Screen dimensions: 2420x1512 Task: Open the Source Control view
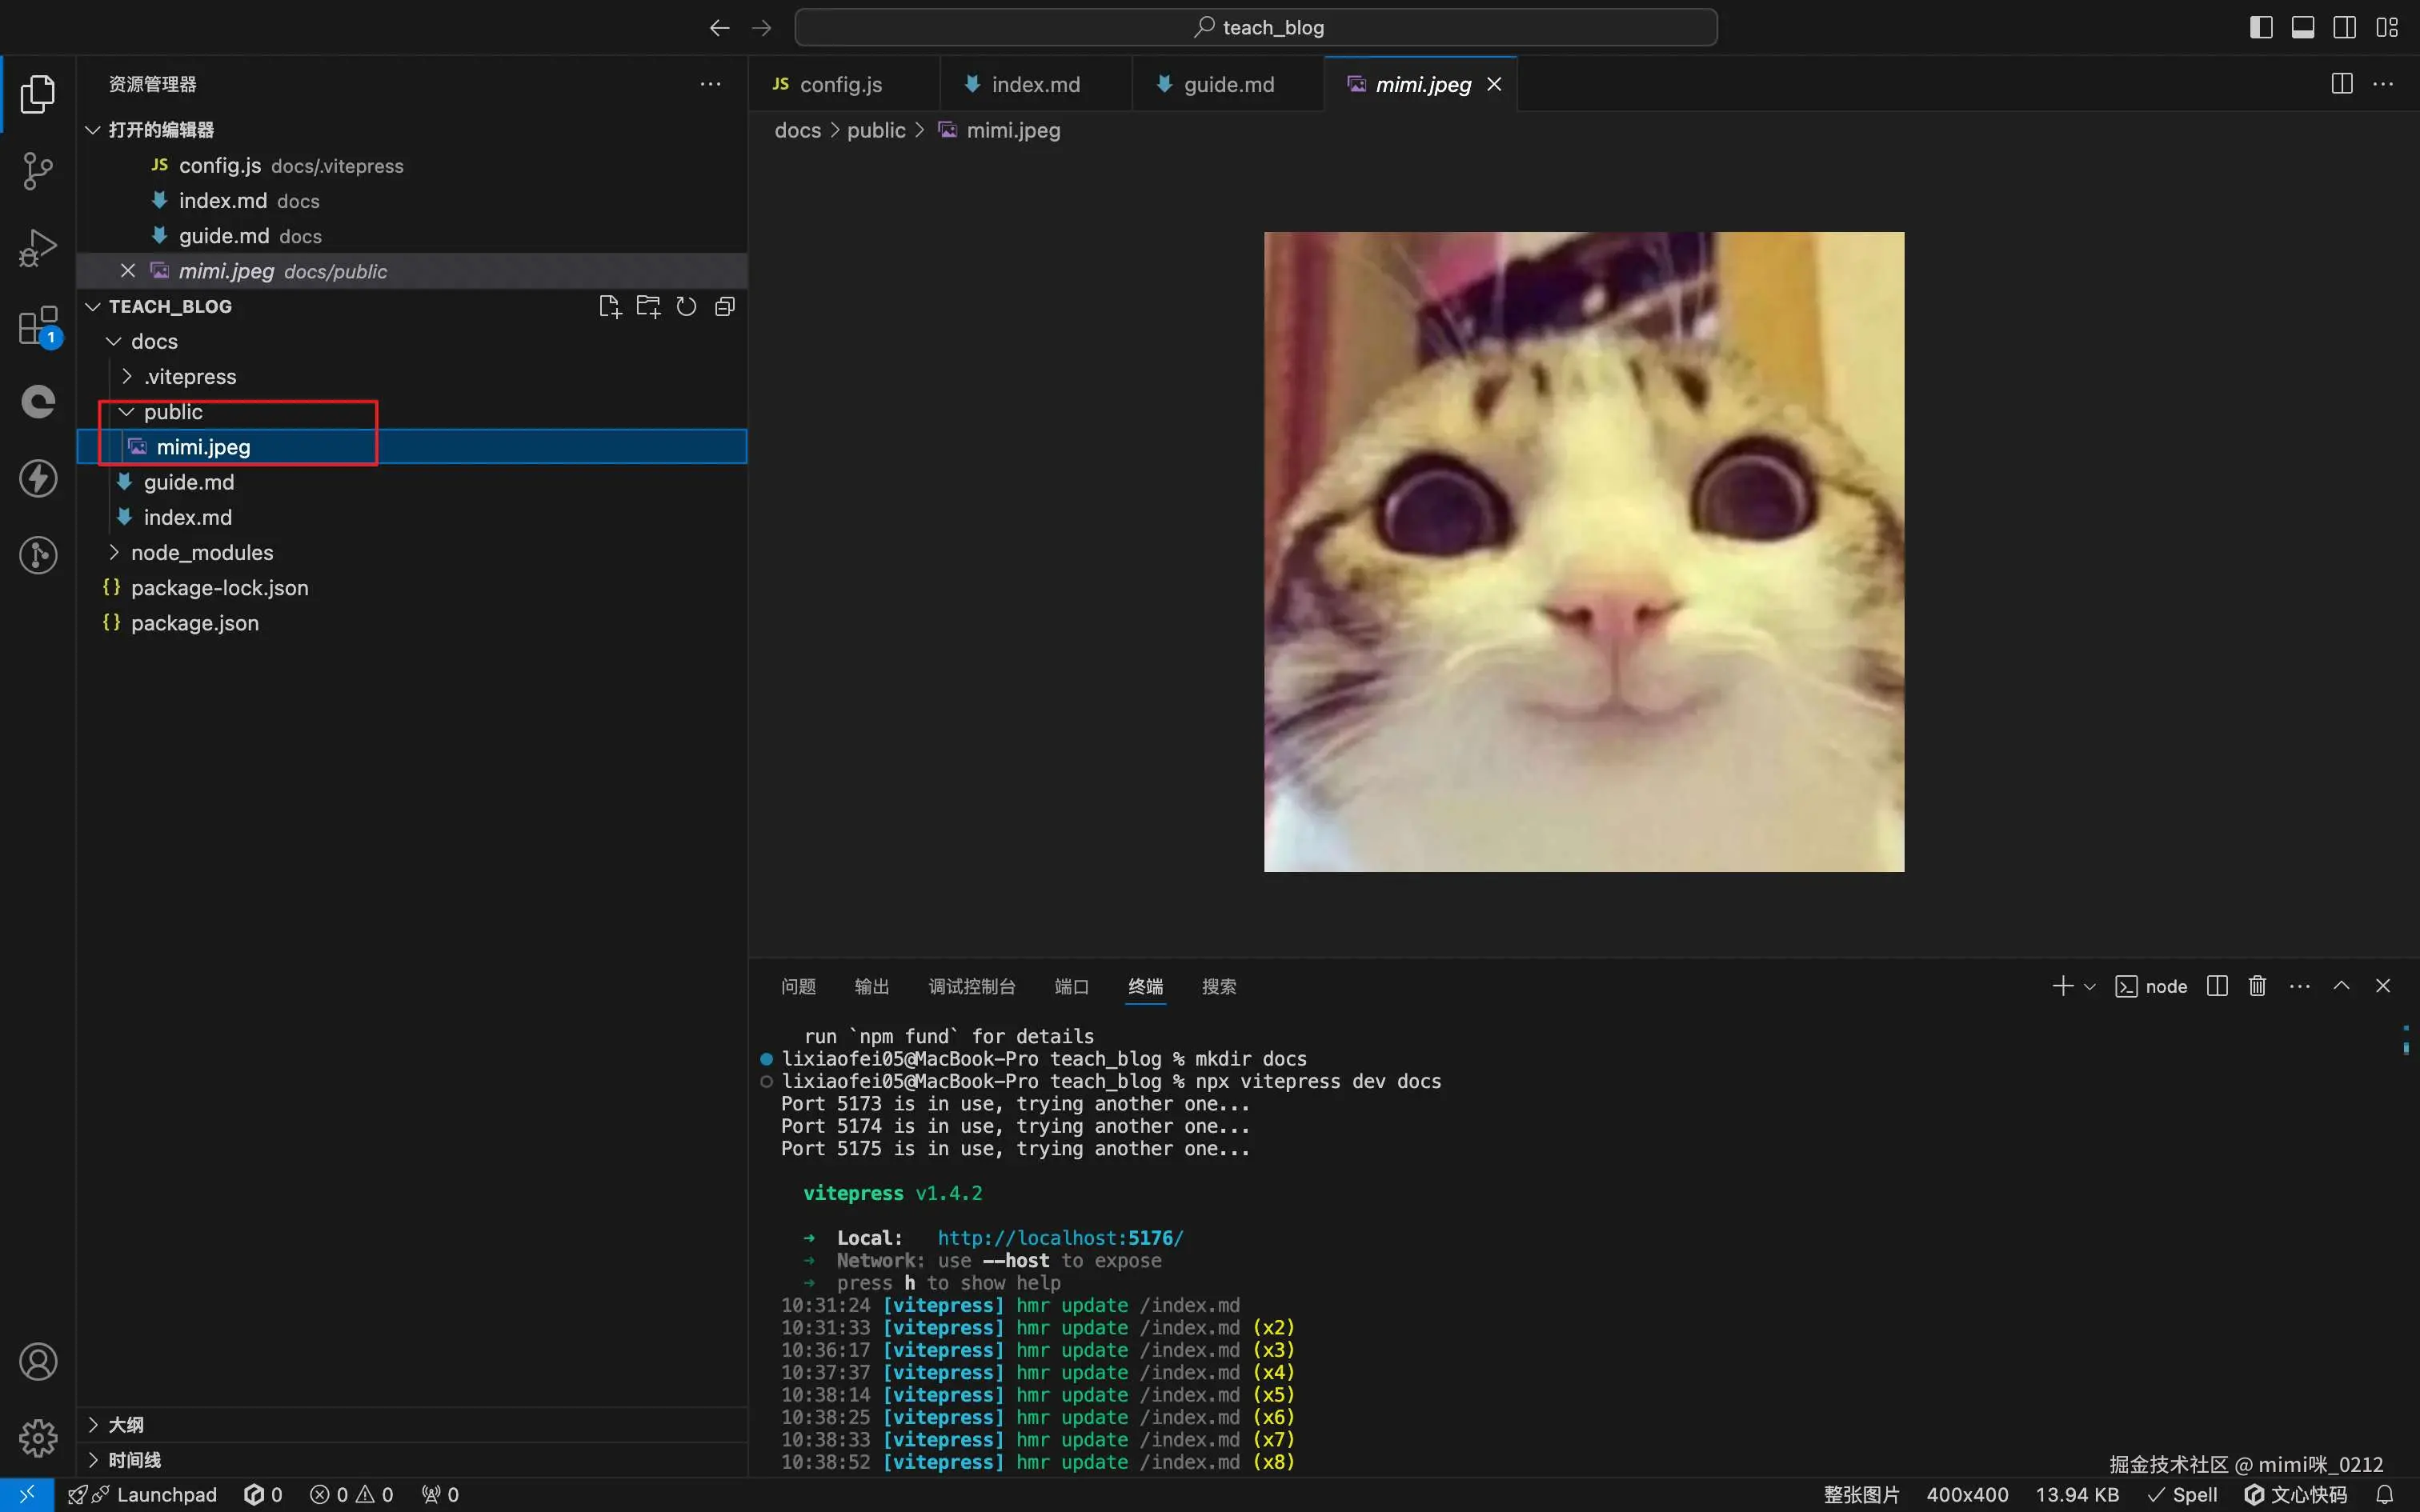(x=38, y=171)
